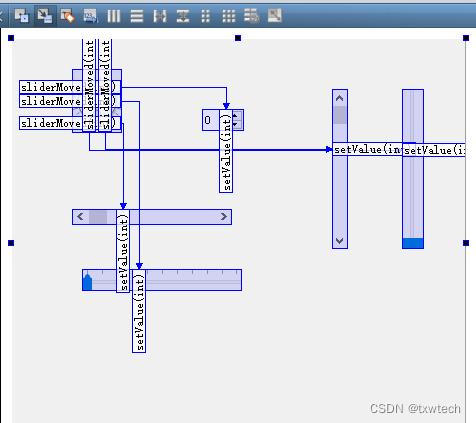This screenshot has height=423, width=476.
Task: Click the Break Layout icon
Action: (x=251, y=16)
